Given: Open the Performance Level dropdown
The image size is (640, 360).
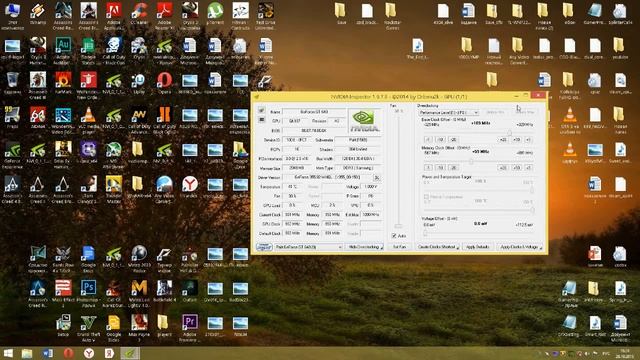Looking at the screenshot, I should tap(449, 112).
